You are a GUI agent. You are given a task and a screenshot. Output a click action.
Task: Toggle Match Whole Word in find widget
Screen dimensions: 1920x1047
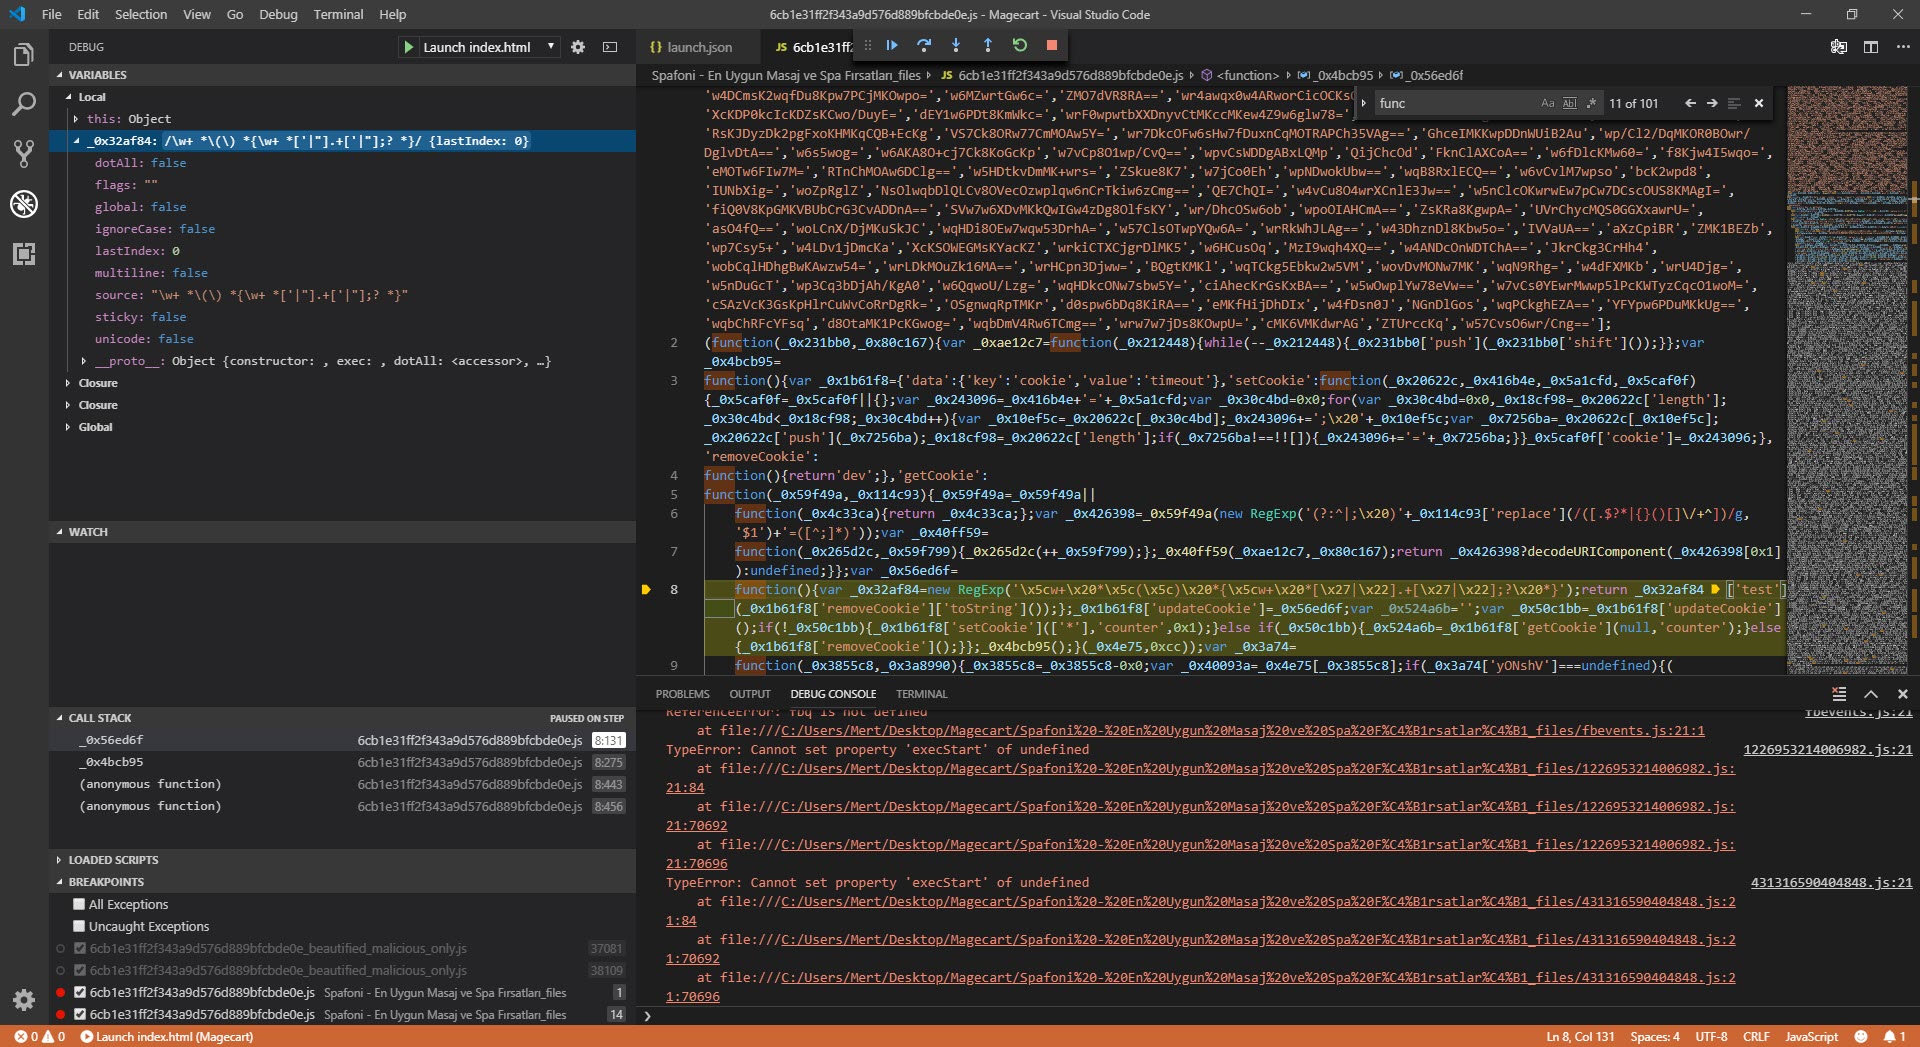(x=1570, y=103)
